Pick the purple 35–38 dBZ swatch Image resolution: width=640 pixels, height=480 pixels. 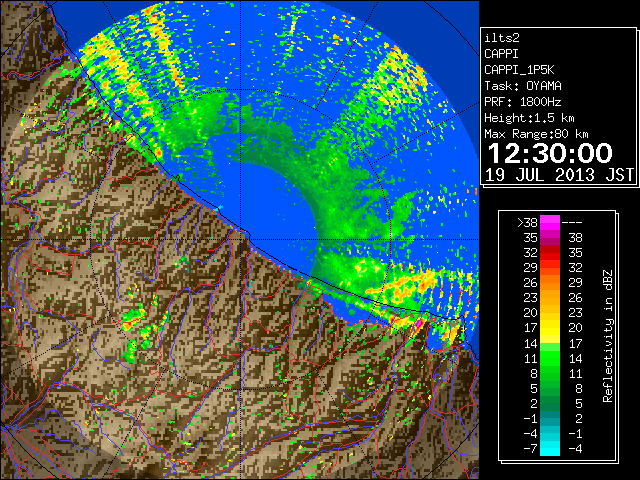pyautogui.click(x=550, y=238)
